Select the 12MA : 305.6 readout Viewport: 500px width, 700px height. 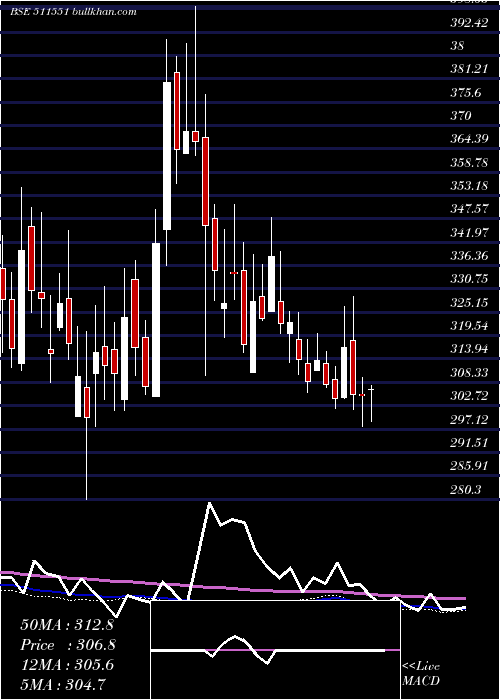point(67,665)
